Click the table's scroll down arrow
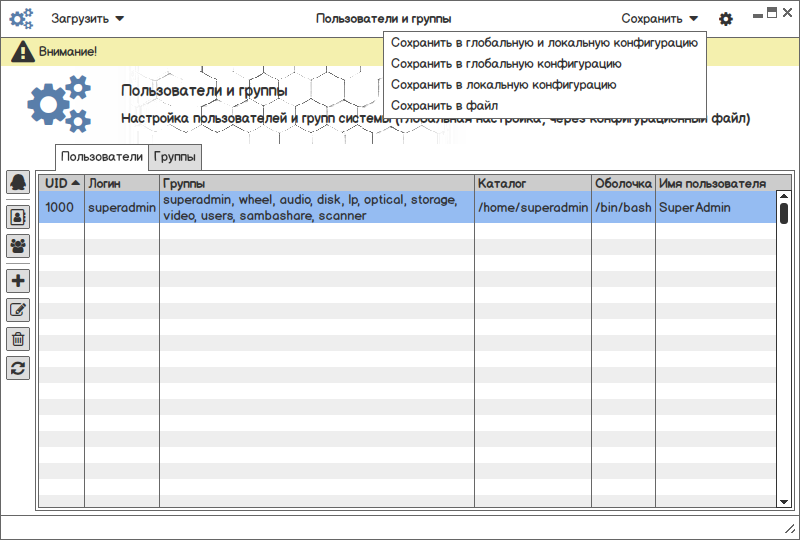The height and width of the screenshot is (540, 800). point(784,501)
